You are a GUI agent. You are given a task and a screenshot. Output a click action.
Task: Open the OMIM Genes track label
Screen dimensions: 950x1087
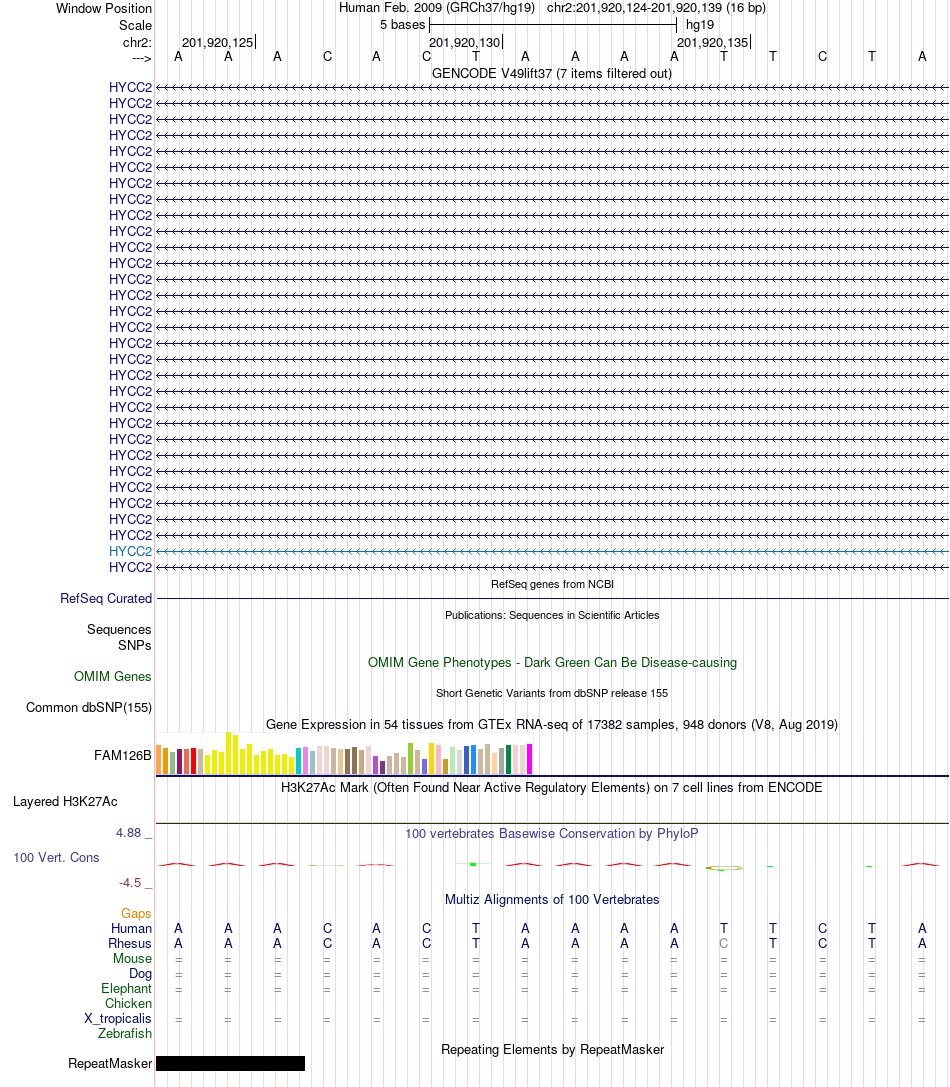(112, 676)
